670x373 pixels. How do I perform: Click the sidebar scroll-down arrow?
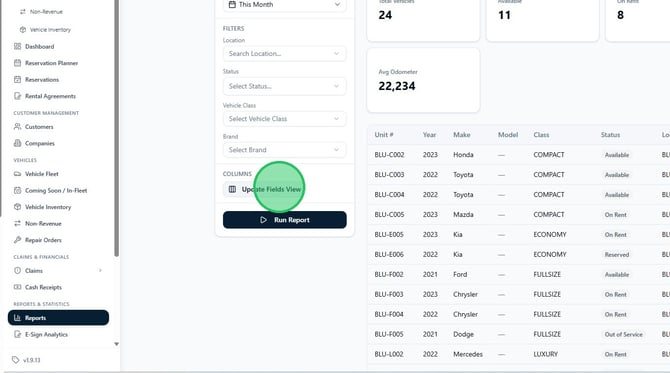coord(117,344)
